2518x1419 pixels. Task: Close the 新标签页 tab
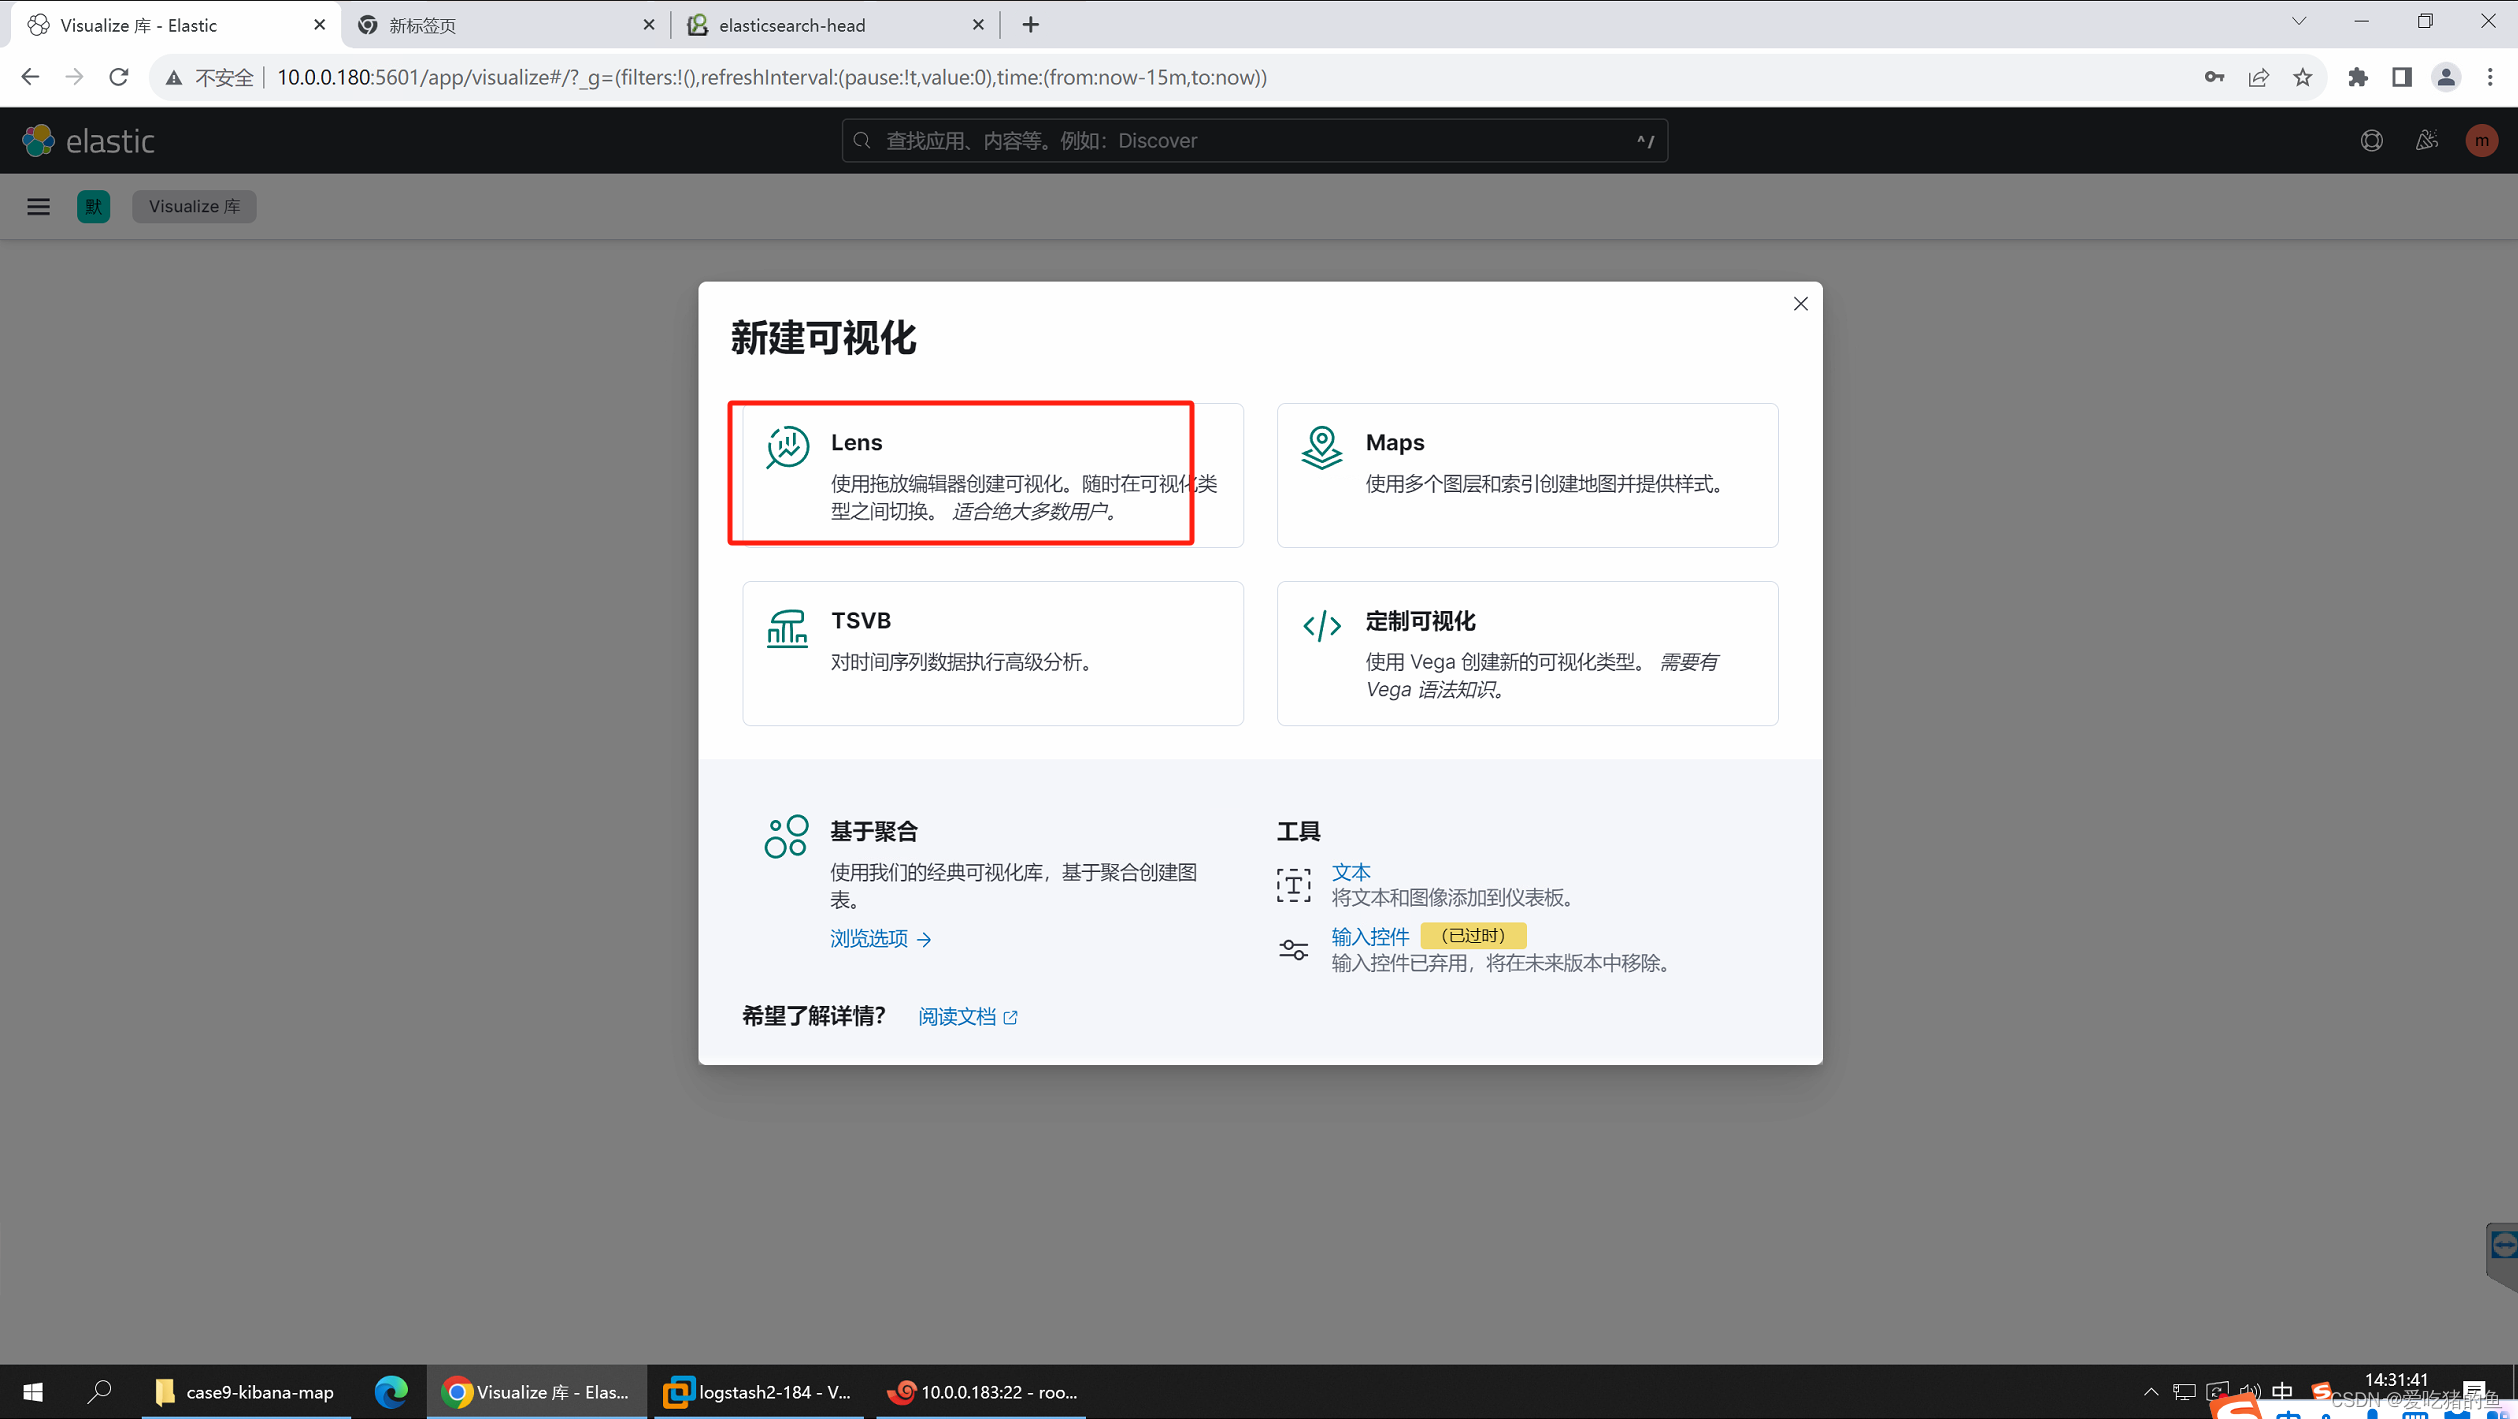pyautogui.click(x=648, y=25)
